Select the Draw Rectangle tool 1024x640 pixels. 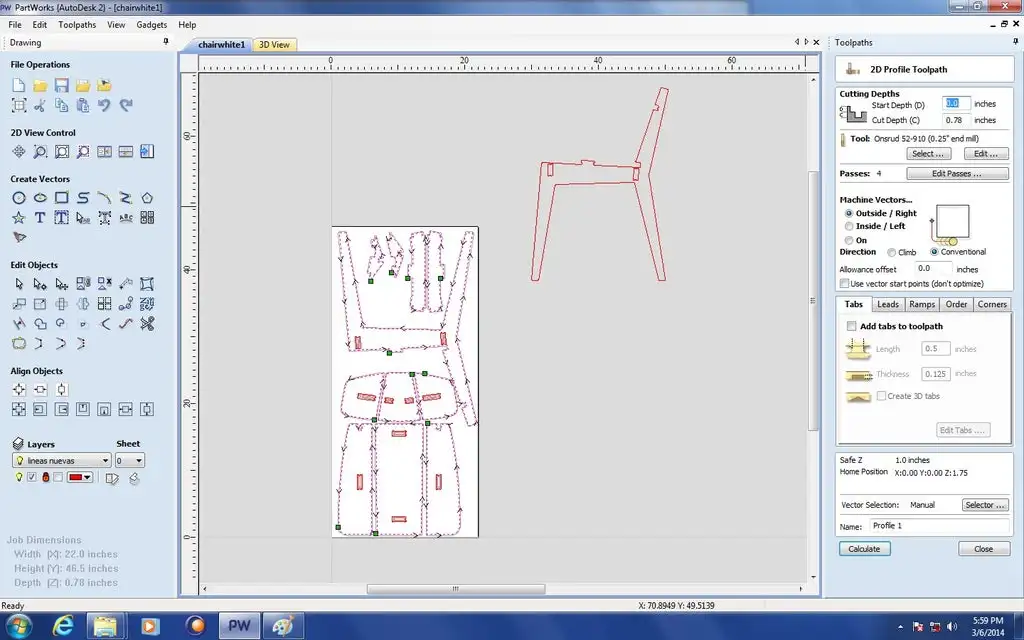tap(61, 198)
